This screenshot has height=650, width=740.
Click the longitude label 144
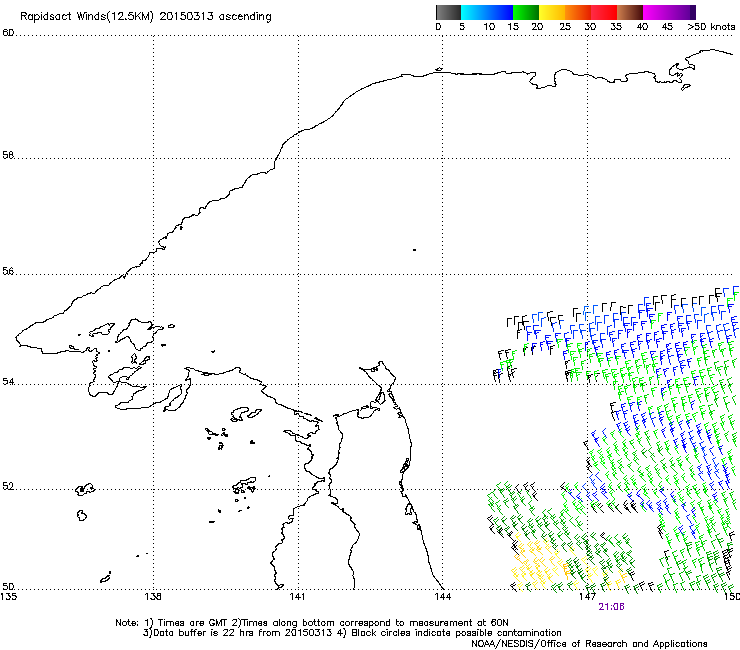(x=442, y=596)
